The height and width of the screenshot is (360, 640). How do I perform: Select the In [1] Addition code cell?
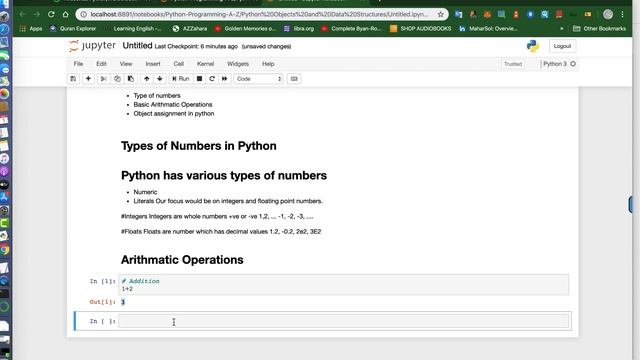(x=343, y=284)
